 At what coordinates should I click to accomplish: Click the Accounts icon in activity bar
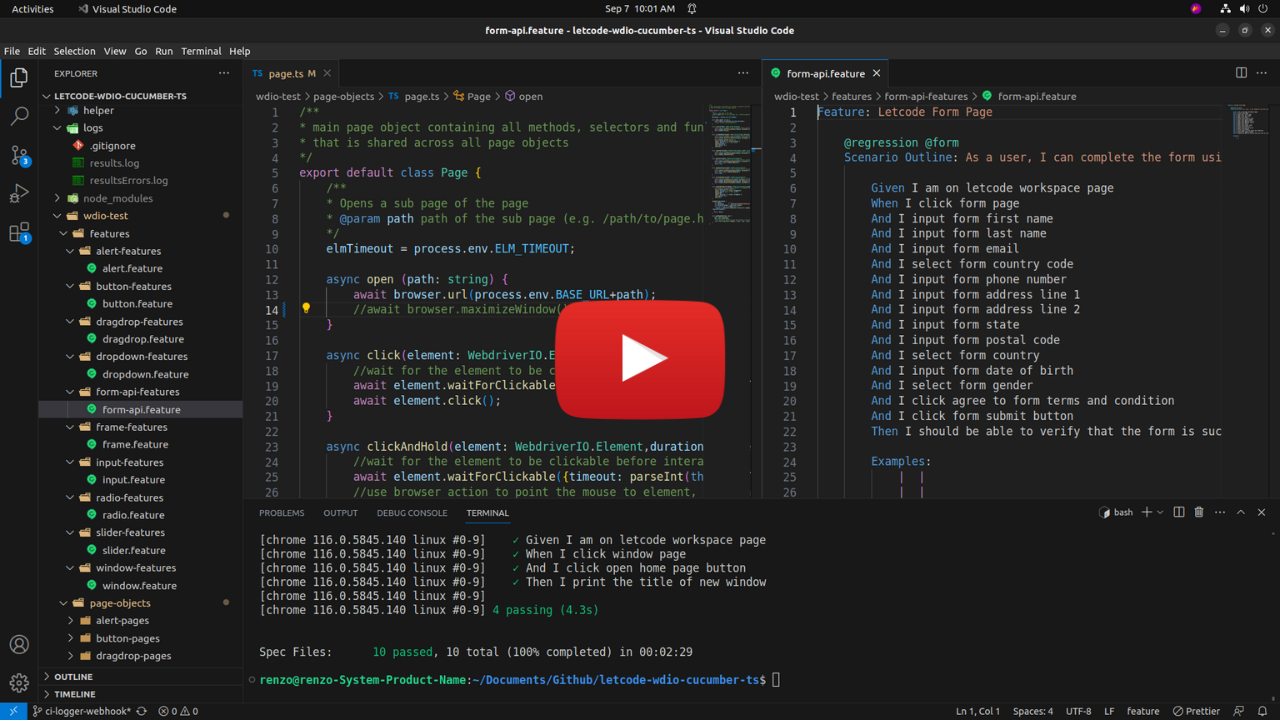coord(19,645)
